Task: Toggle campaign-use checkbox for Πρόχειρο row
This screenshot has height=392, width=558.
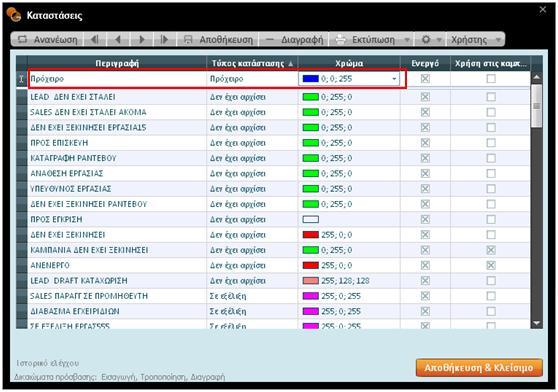Action: click(491, 79)
